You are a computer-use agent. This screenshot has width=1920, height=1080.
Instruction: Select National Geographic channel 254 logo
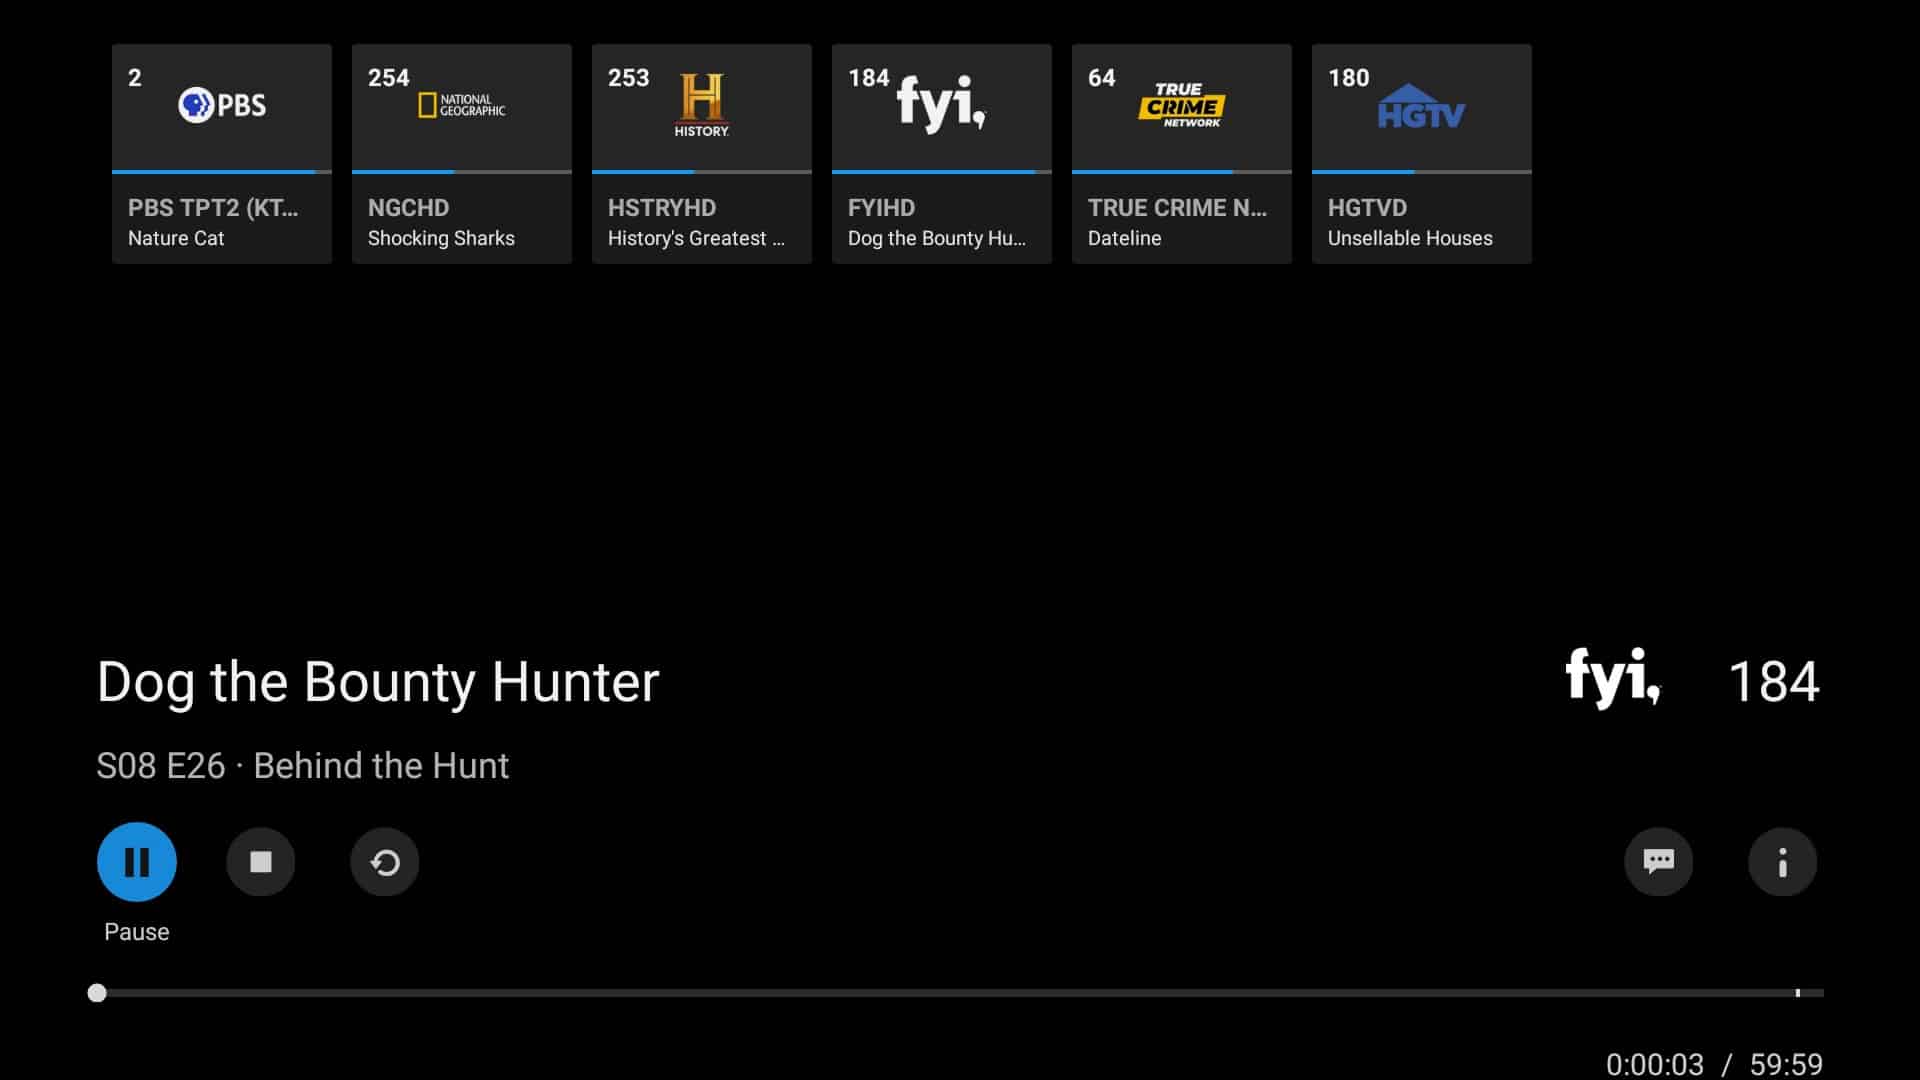[462, 105]
